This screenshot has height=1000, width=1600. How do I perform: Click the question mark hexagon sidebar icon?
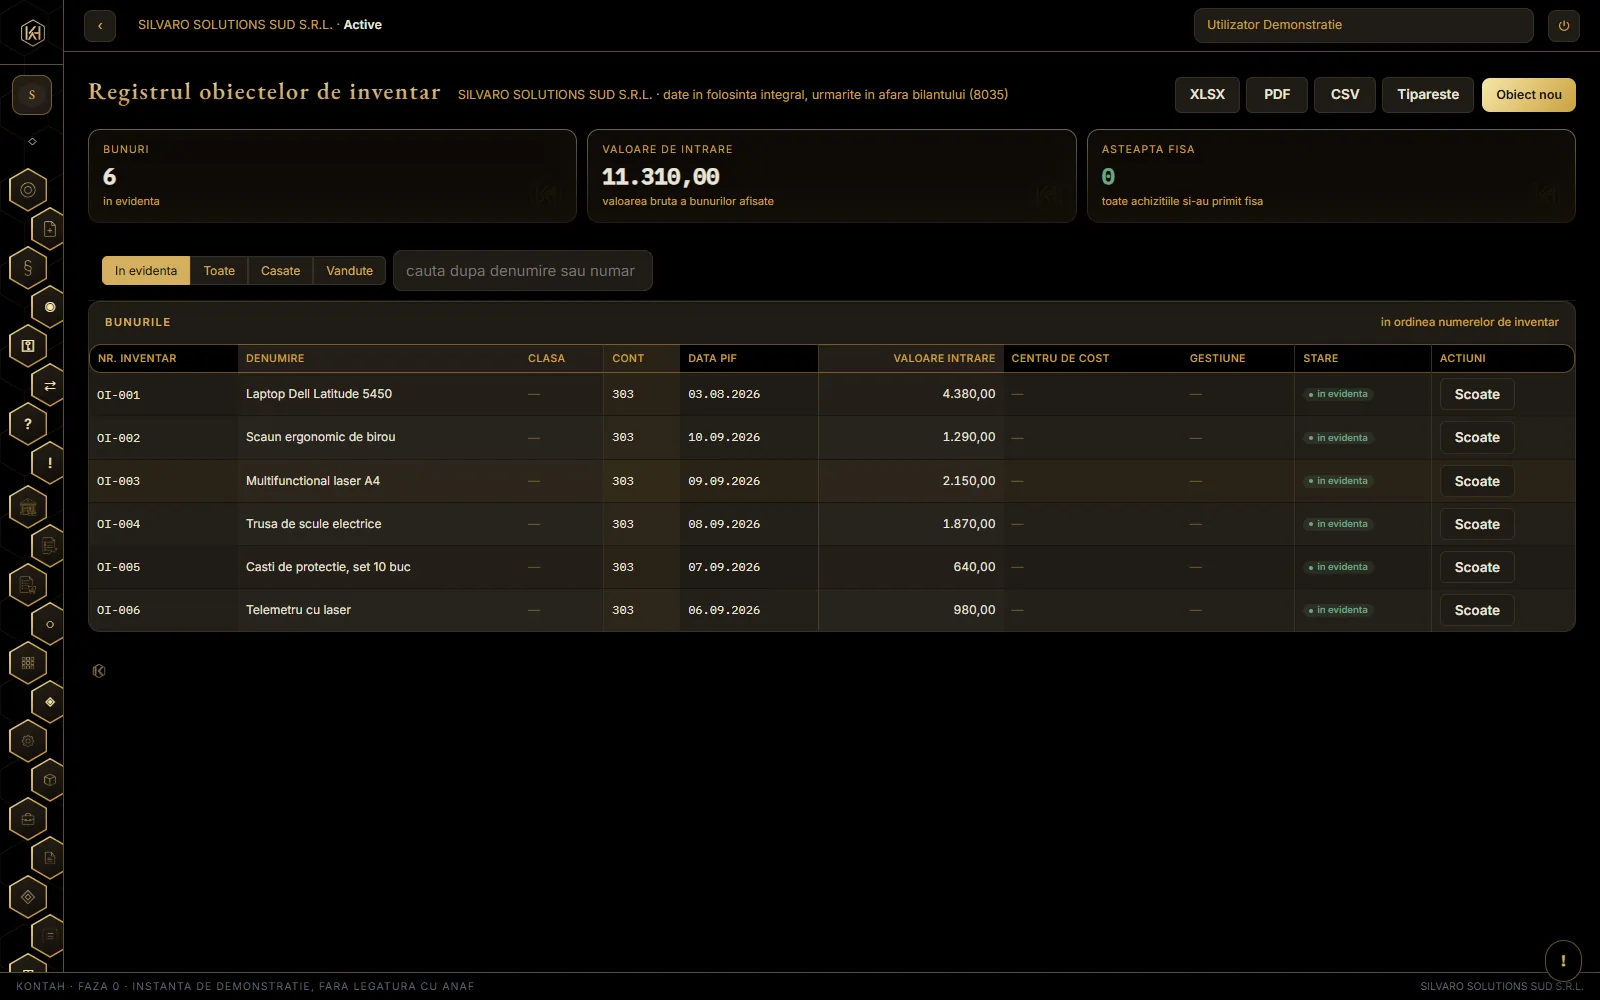pos(28,424)
